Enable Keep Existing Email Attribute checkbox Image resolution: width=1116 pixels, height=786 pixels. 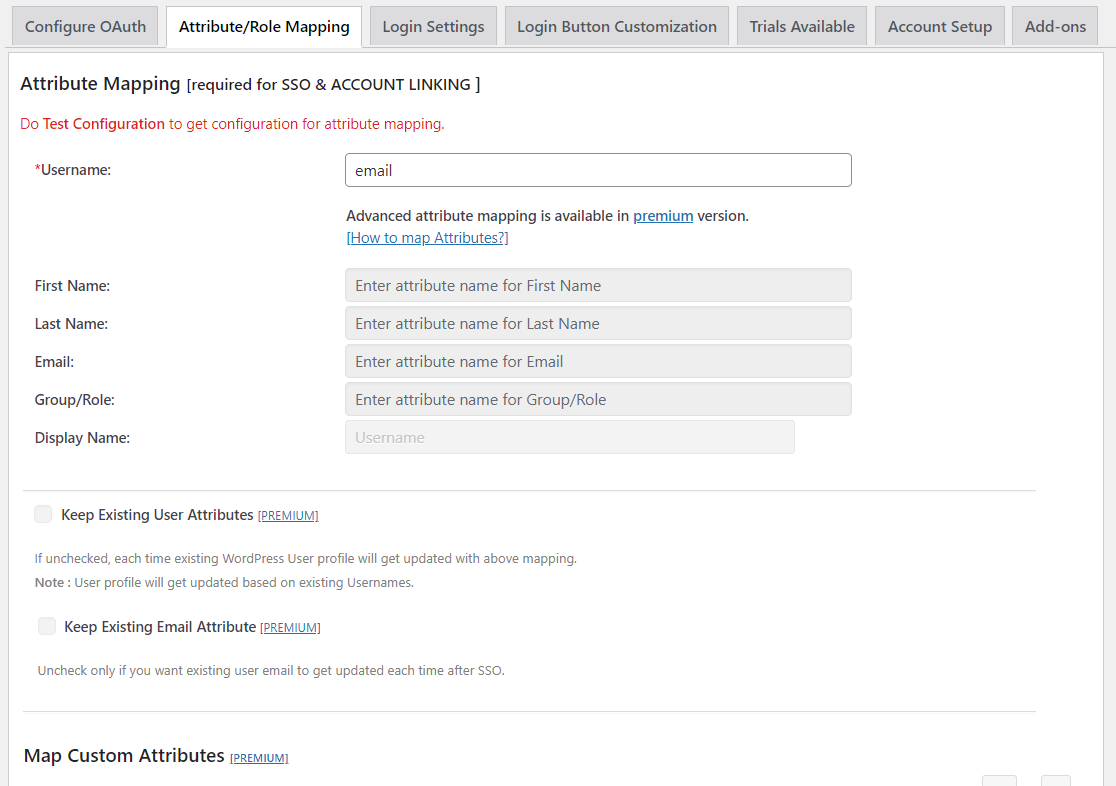(x=47, y=626)
